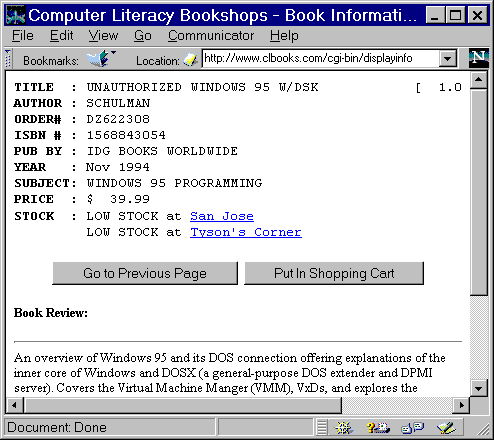Screen dimensions: 494x440
Task: Click the page proxy icon beside Location
Action: (190, 60)
